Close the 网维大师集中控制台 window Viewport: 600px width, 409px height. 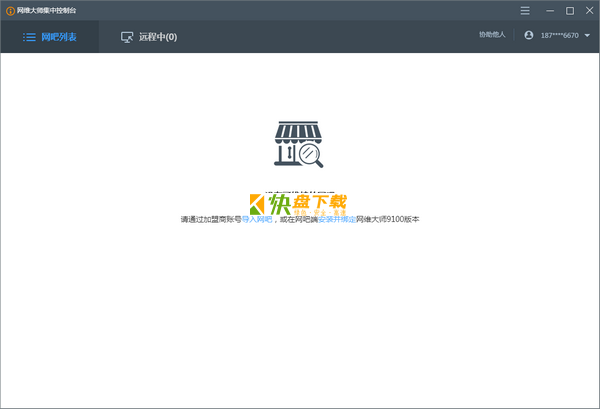pyautogui.click(x=589, y=11)
